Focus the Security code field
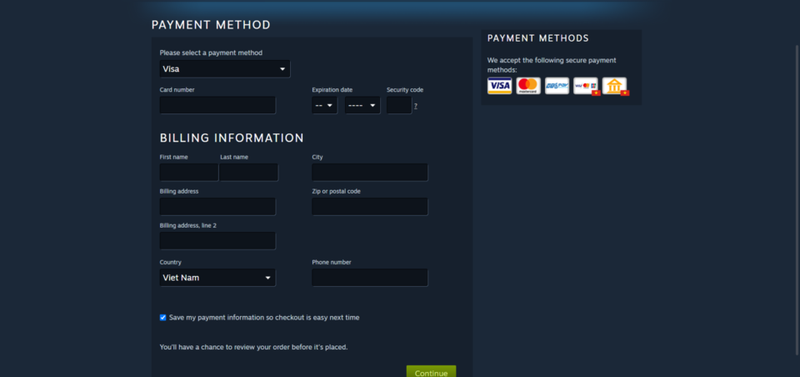 pos(399,105)
